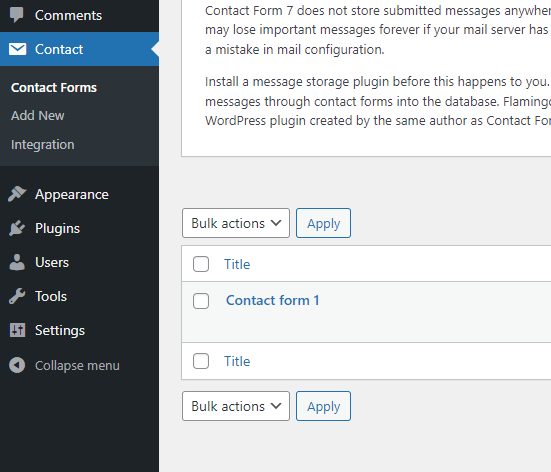Check the box next to Contact form 1
This screenshot has height=472, width=551.
201,301
